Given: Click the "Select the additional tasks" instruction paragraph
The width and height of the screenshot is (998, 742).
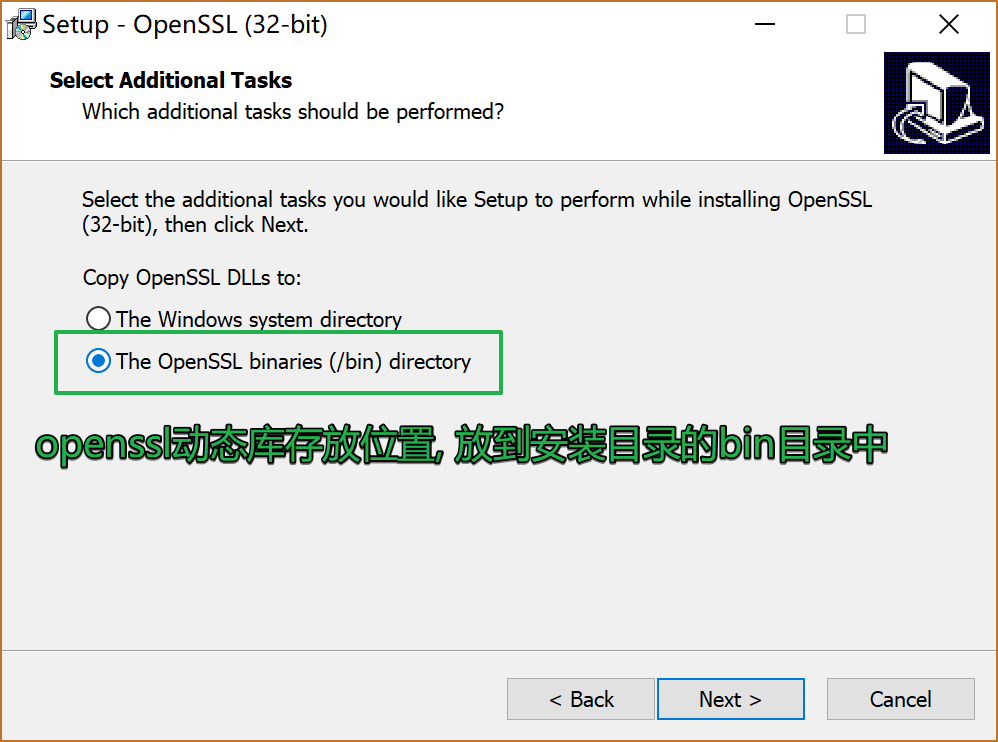Looking at the screenshot, I should point(476,212).
